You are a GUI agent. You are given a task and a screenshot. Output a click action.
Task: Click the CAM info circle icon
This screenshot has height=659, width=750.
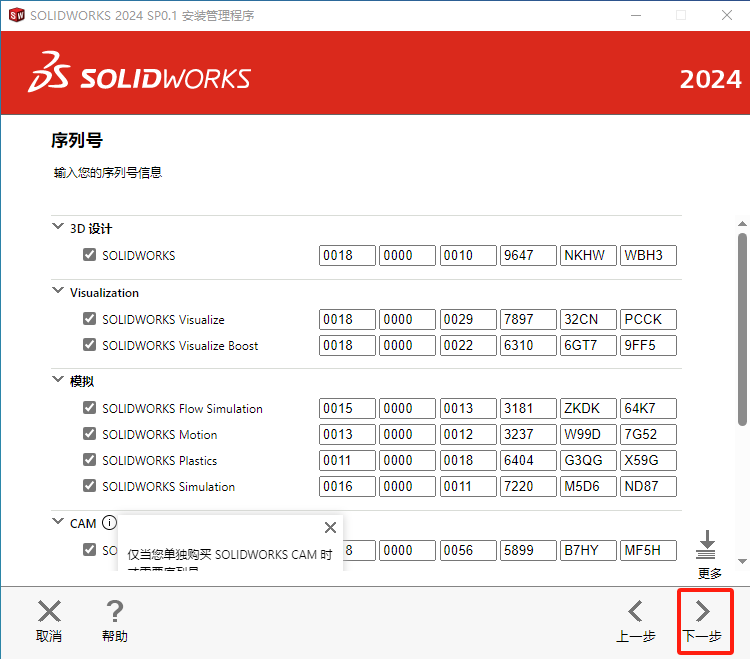[x=109, y=523]
